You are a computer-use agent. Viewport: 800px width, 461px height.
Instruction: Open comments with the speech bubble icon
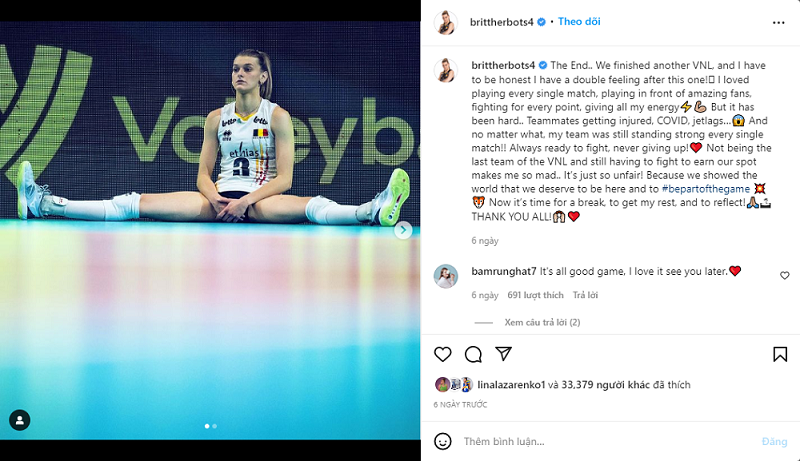[473, 354]
